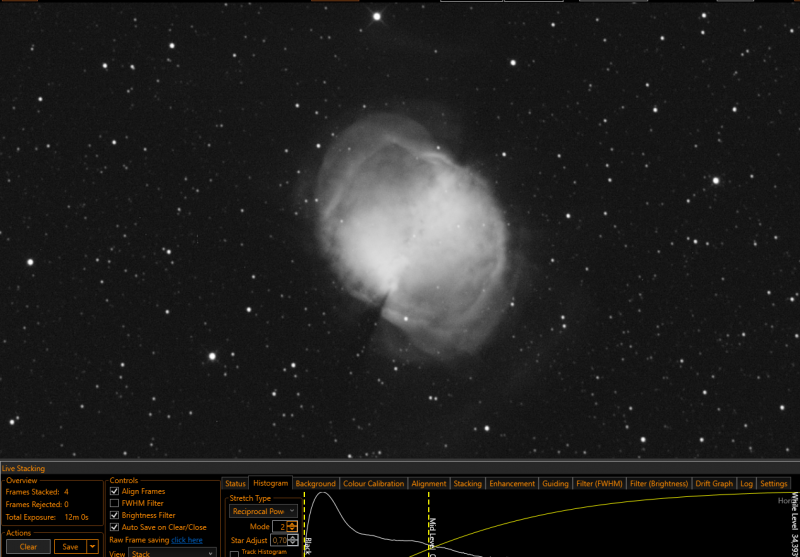Show the Drift Graph tab
The width and height of the screenshot is (800, 557).
click(x=714, y=484)
